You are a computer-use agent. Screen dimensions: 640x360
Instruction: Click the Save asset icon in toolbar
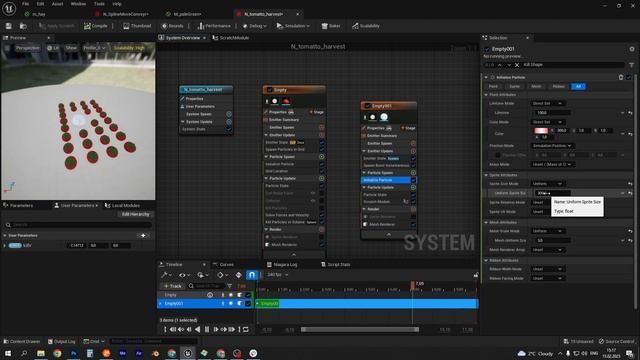pos(9,26)
